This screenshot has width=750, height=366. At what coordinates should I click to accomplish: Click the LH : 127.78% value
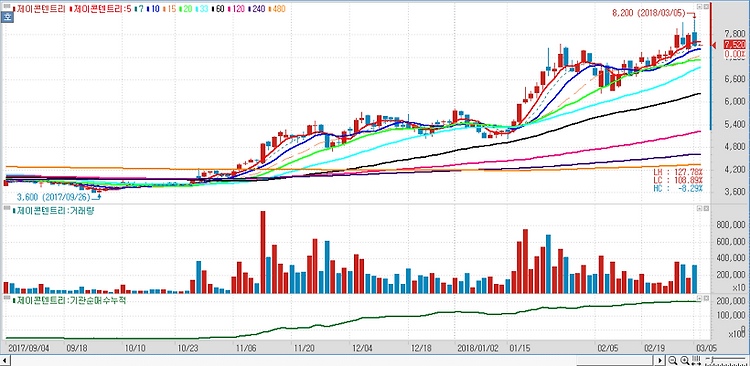[x=678, y=171]
